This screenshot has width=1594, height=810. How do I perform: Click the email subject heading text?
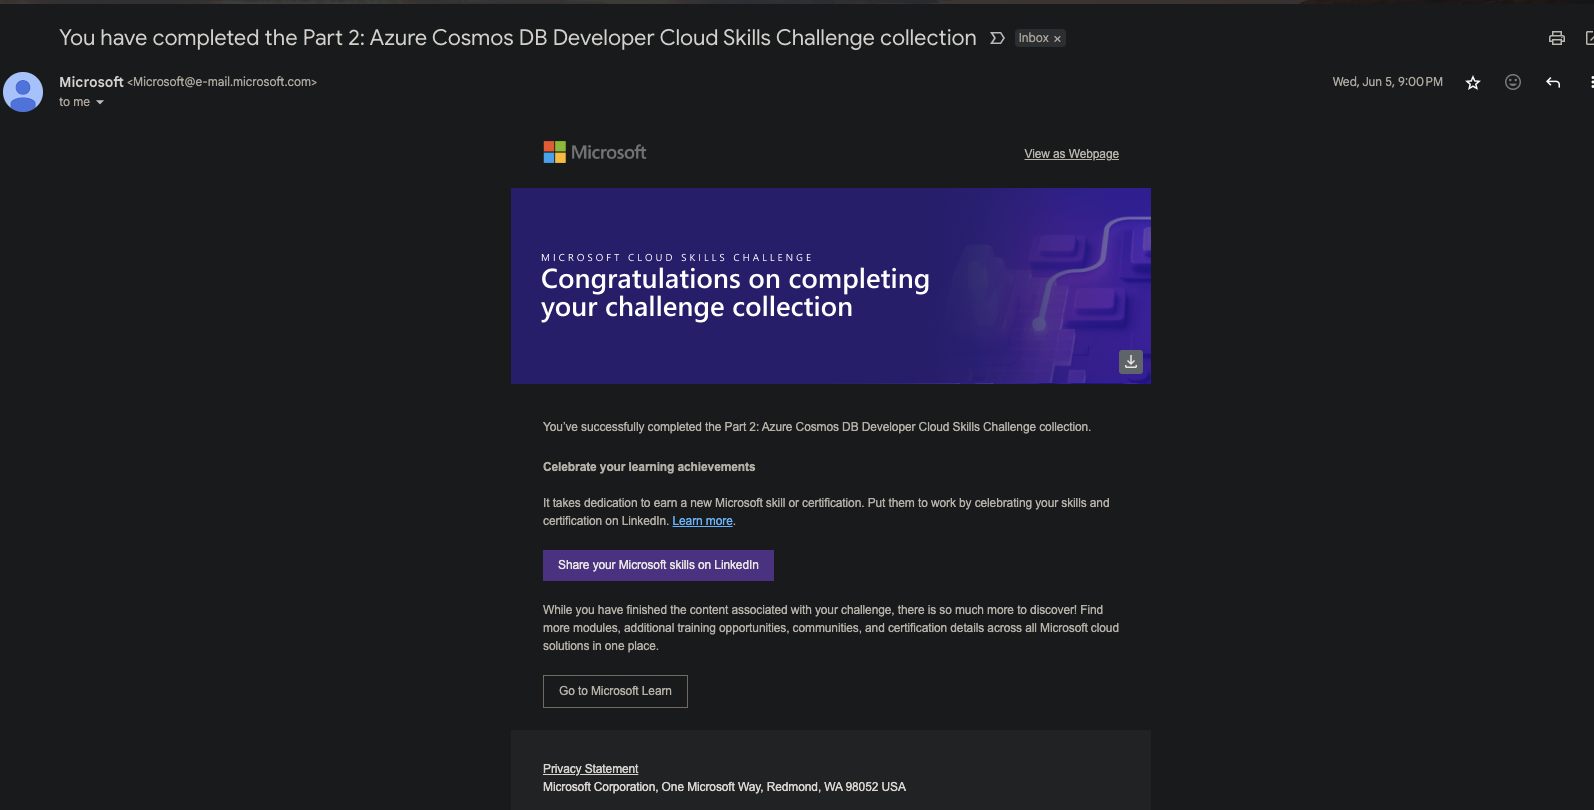click(x=517, y=38)
